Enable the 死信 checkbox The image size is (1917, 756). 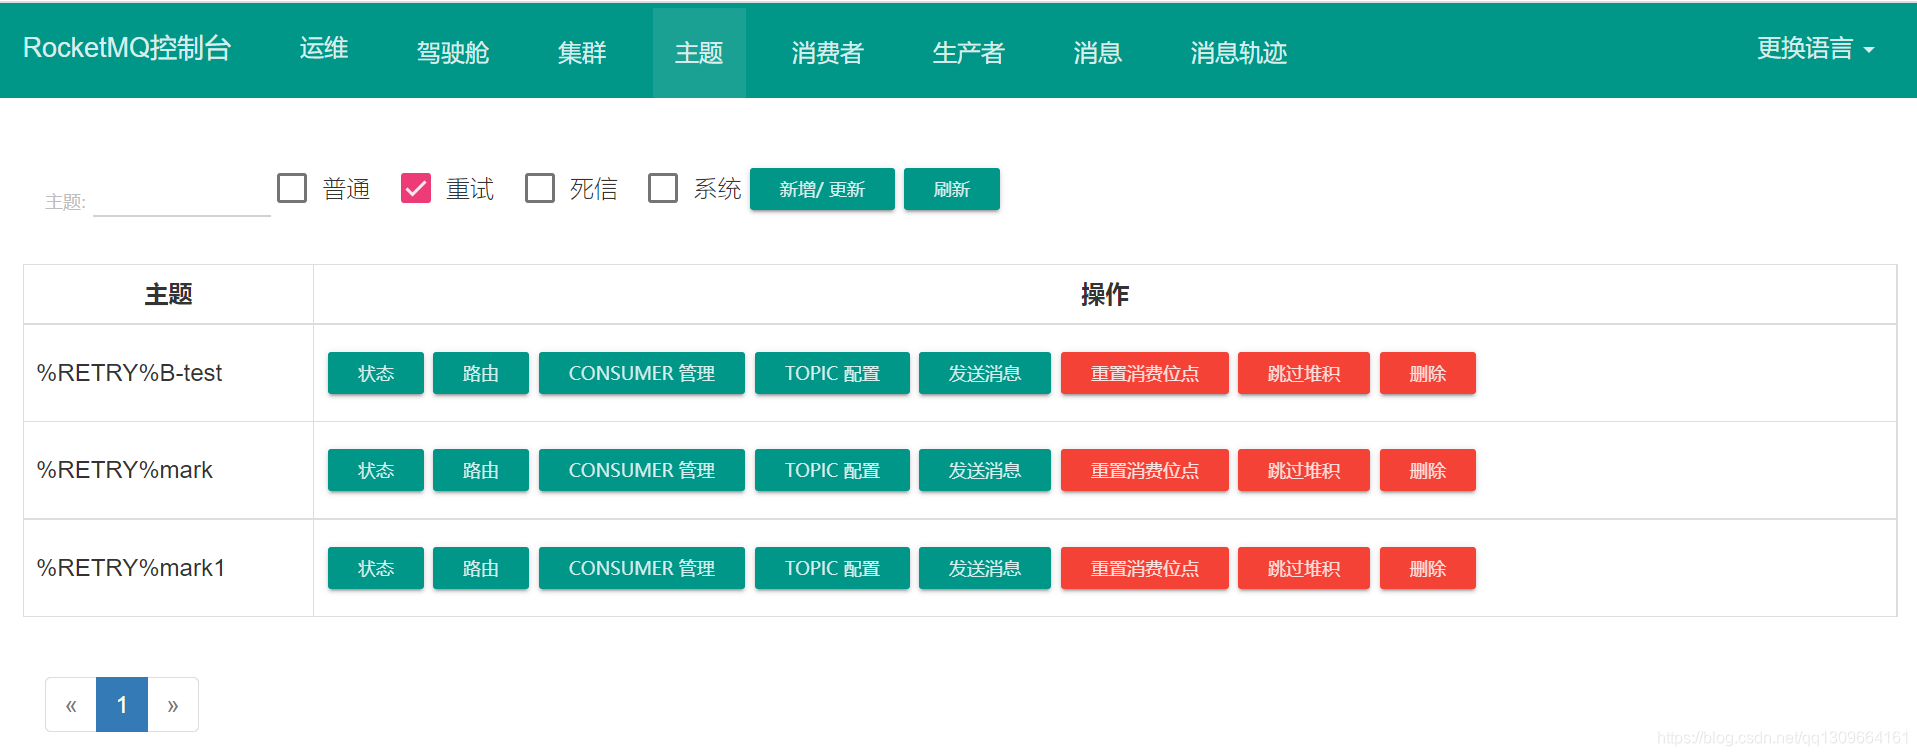click(540, 188)
